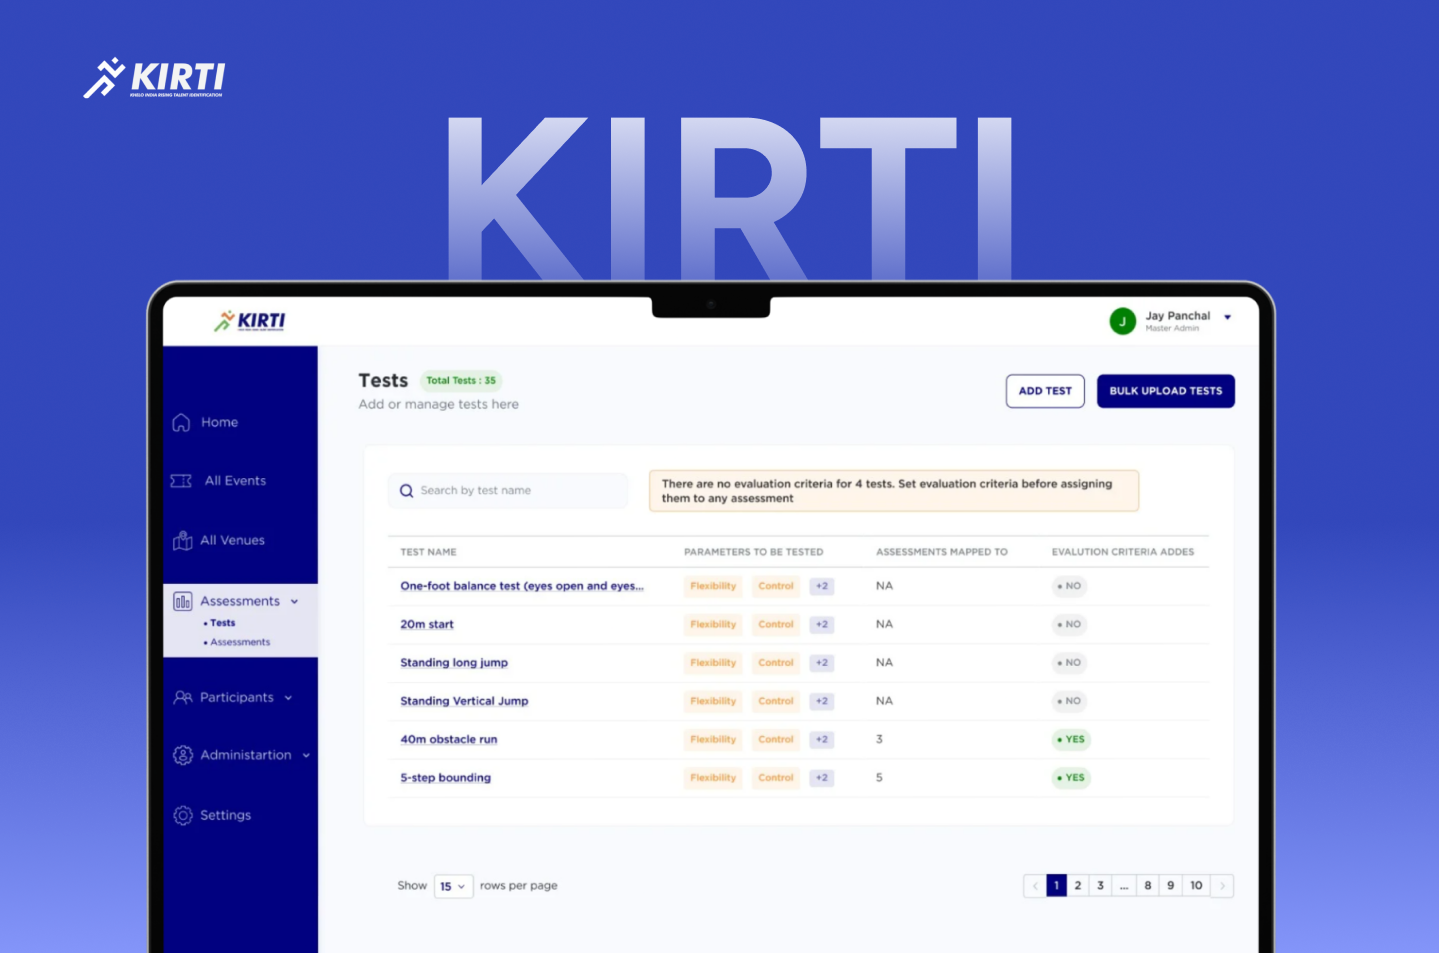Click the ADD TEST button
This screenshot has width=1439, height=954.
1045,391
